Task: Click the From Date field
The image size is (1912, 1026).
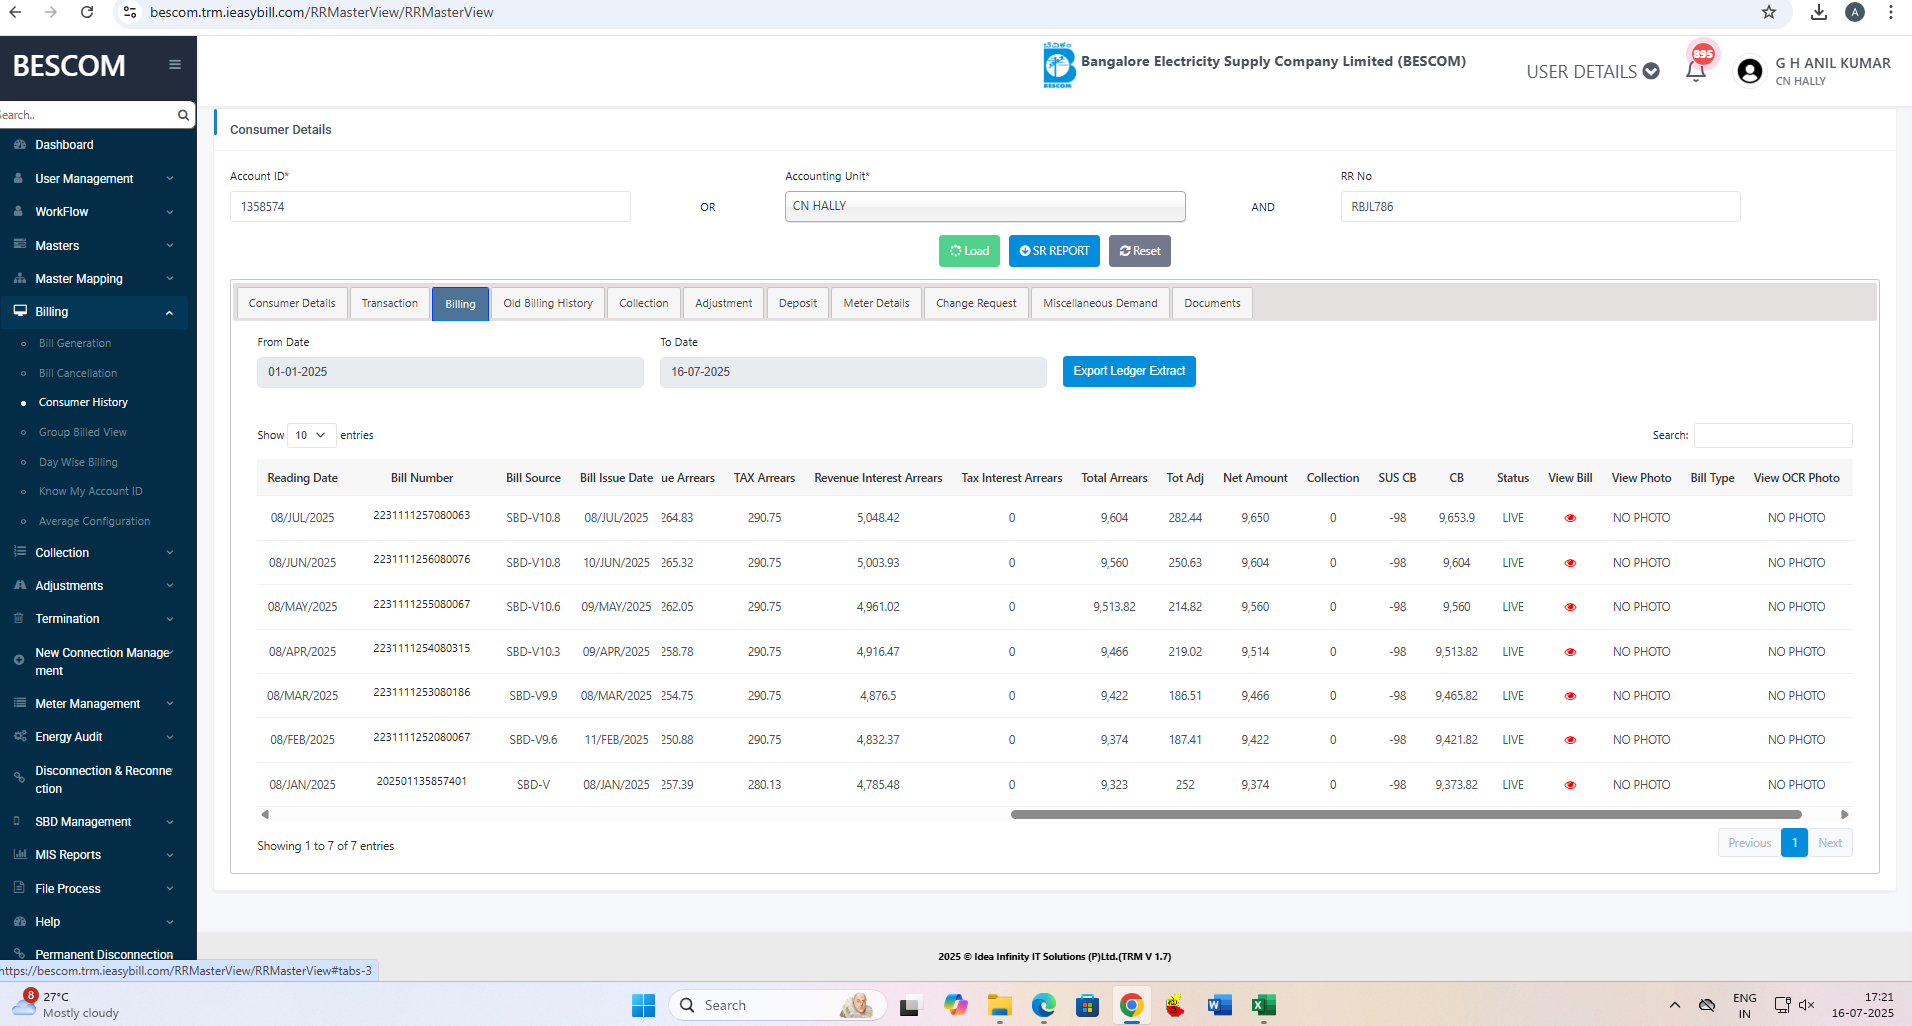Action: pyautogui.click(x=450, y=372)
